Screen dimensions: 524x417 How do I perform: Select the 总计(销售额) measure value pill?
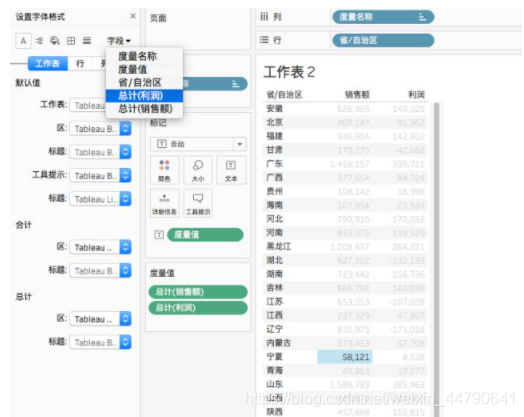[198, 292]
